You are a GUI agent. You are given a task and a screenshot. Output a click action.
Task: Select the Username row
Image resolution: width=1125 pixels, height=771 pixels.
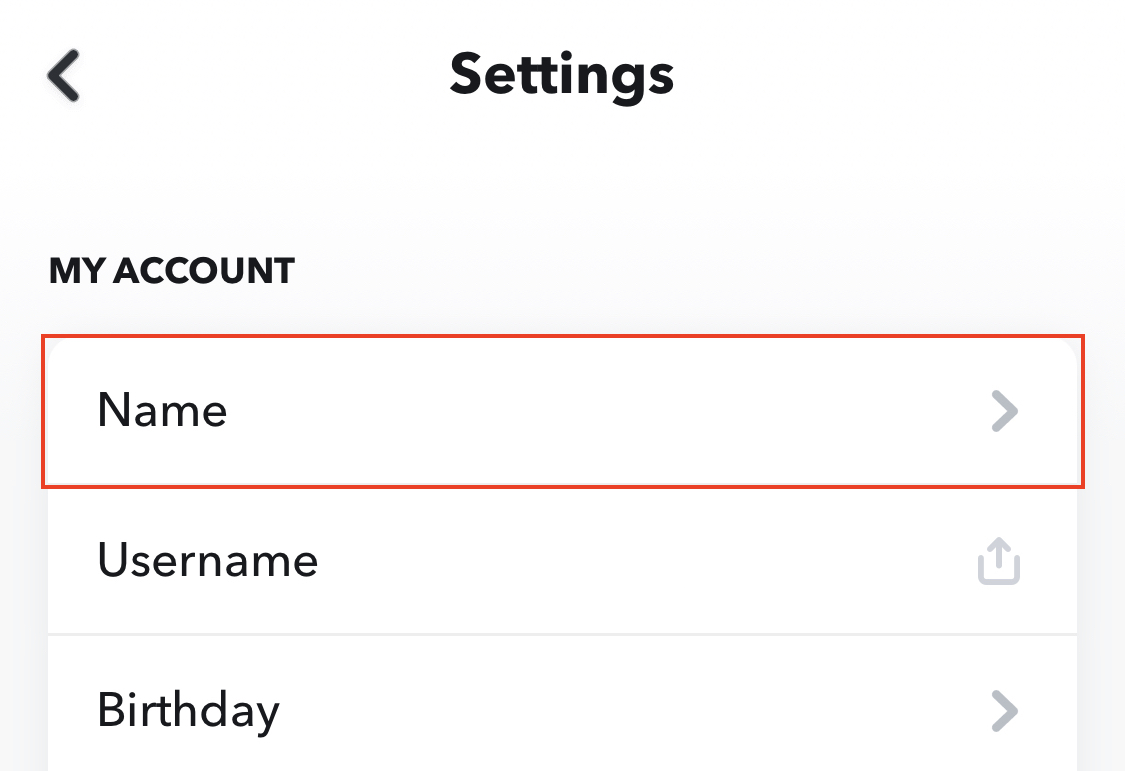562,560
